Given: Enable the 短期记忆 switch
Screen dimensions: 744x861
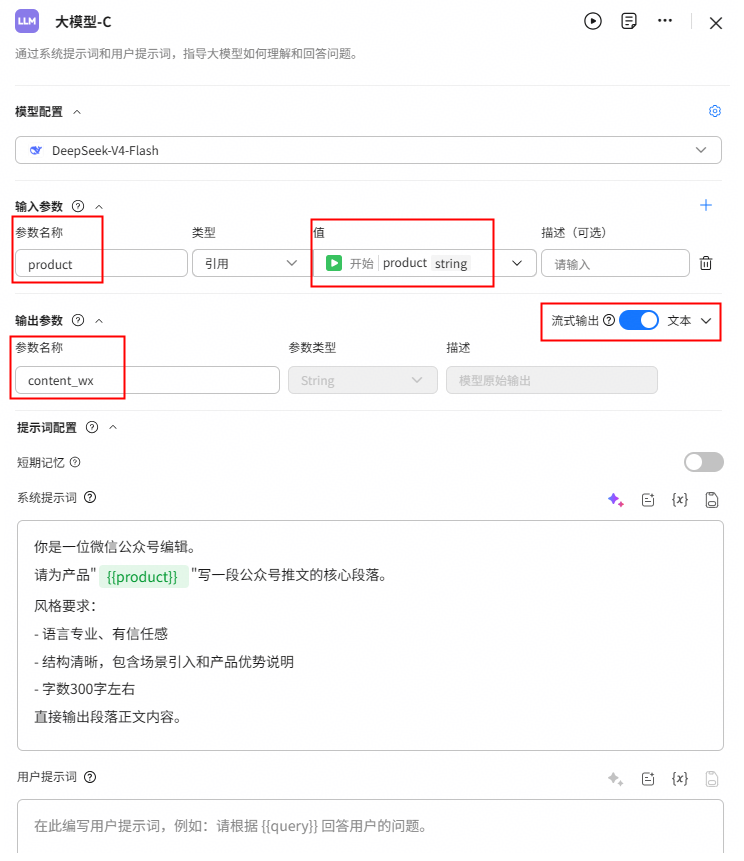Looking at the screenshot, I should pyautogui.click(x=703, y=462).
